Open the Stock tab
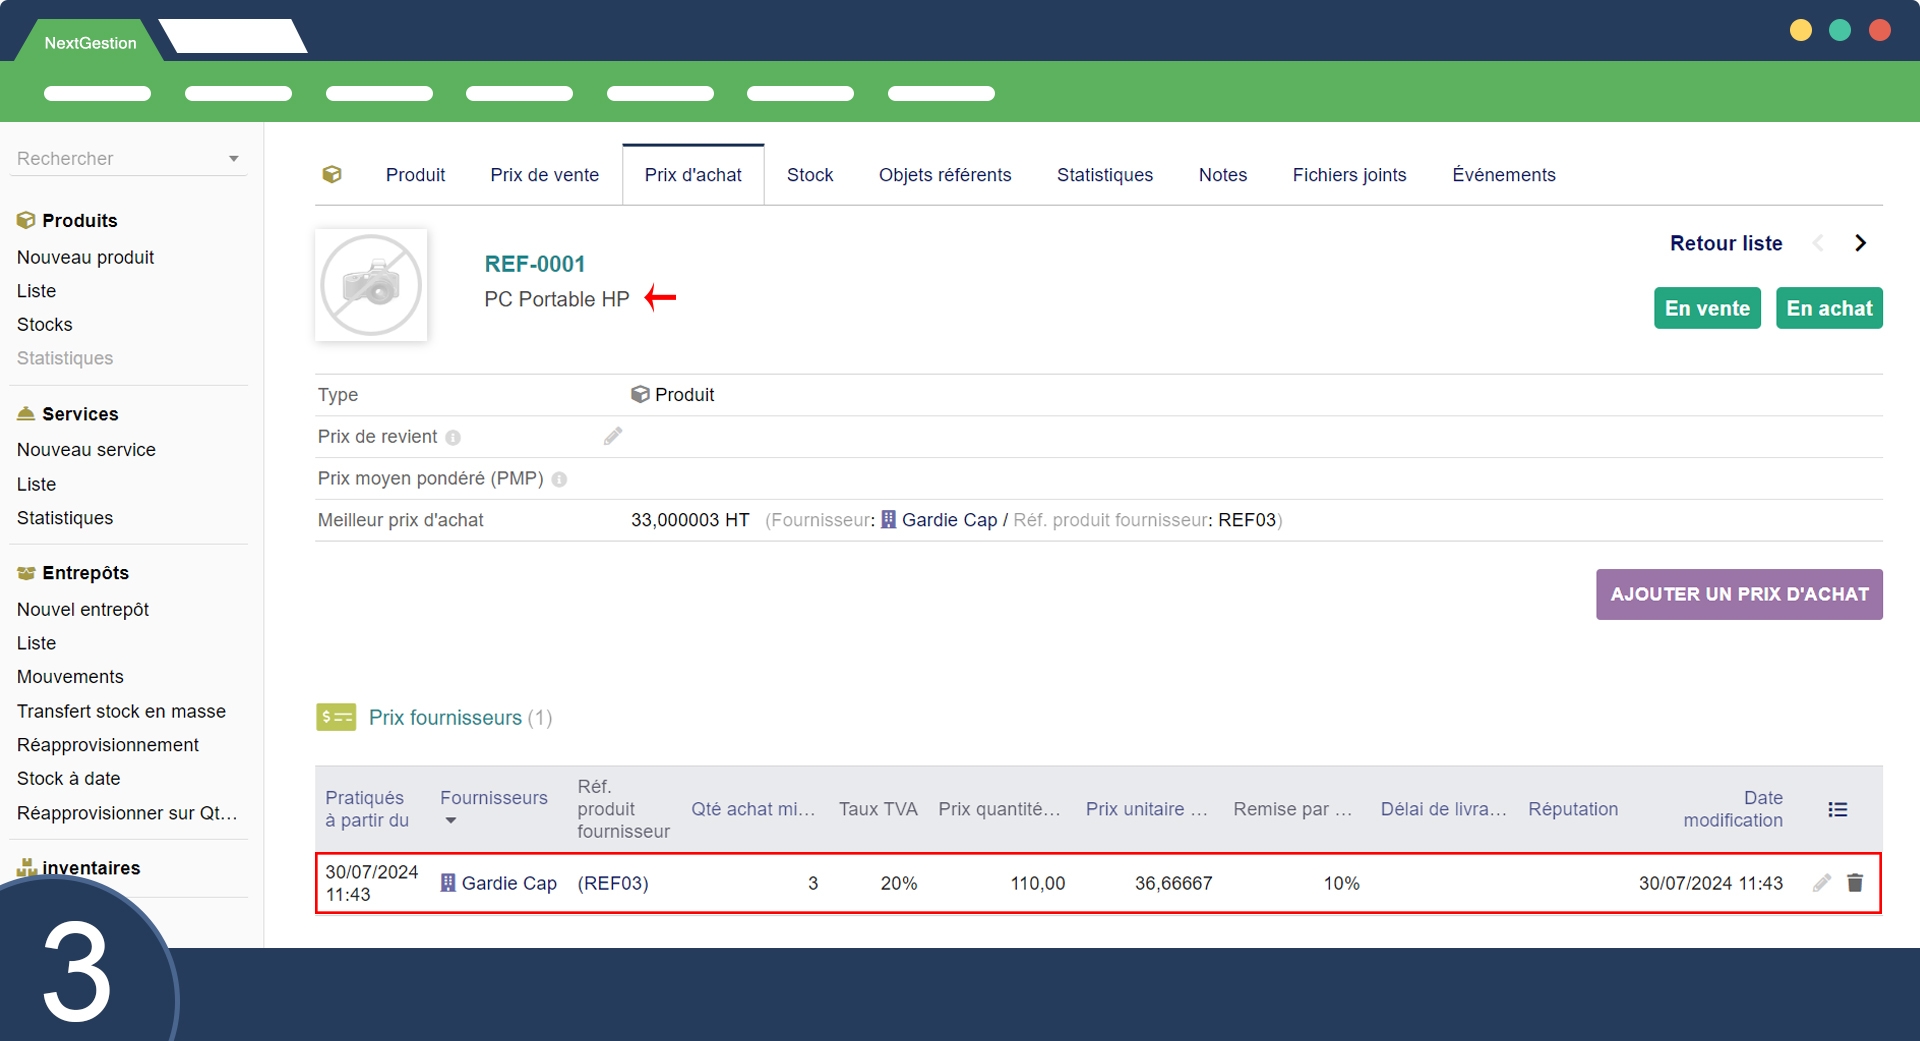This screenshot has height=1041, width=1920. (x=809, y=175)
